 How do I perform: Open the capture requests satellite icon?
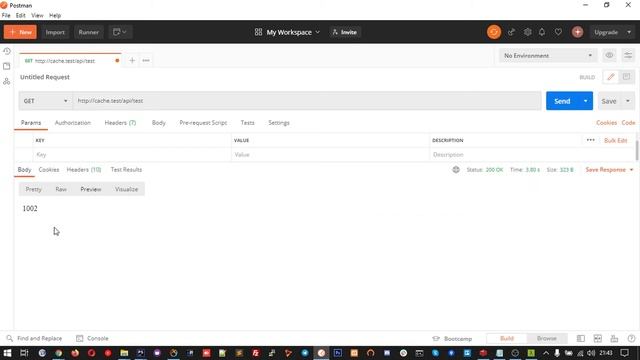(511, 32)
